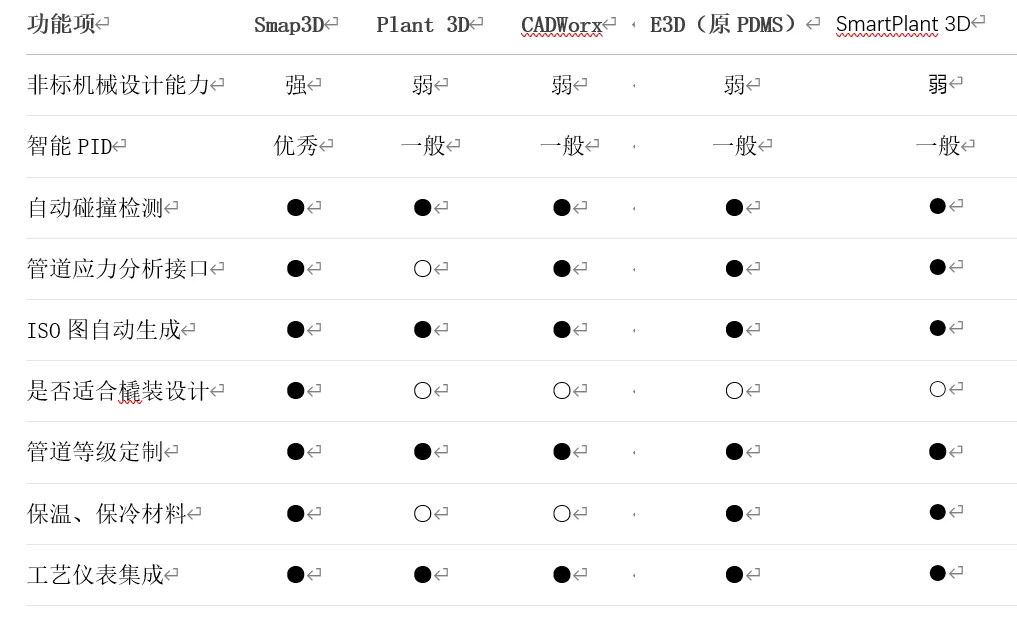
Task: Click the empty circle for Plant 3D 管道应力分析接口
Action: (422, 269)
